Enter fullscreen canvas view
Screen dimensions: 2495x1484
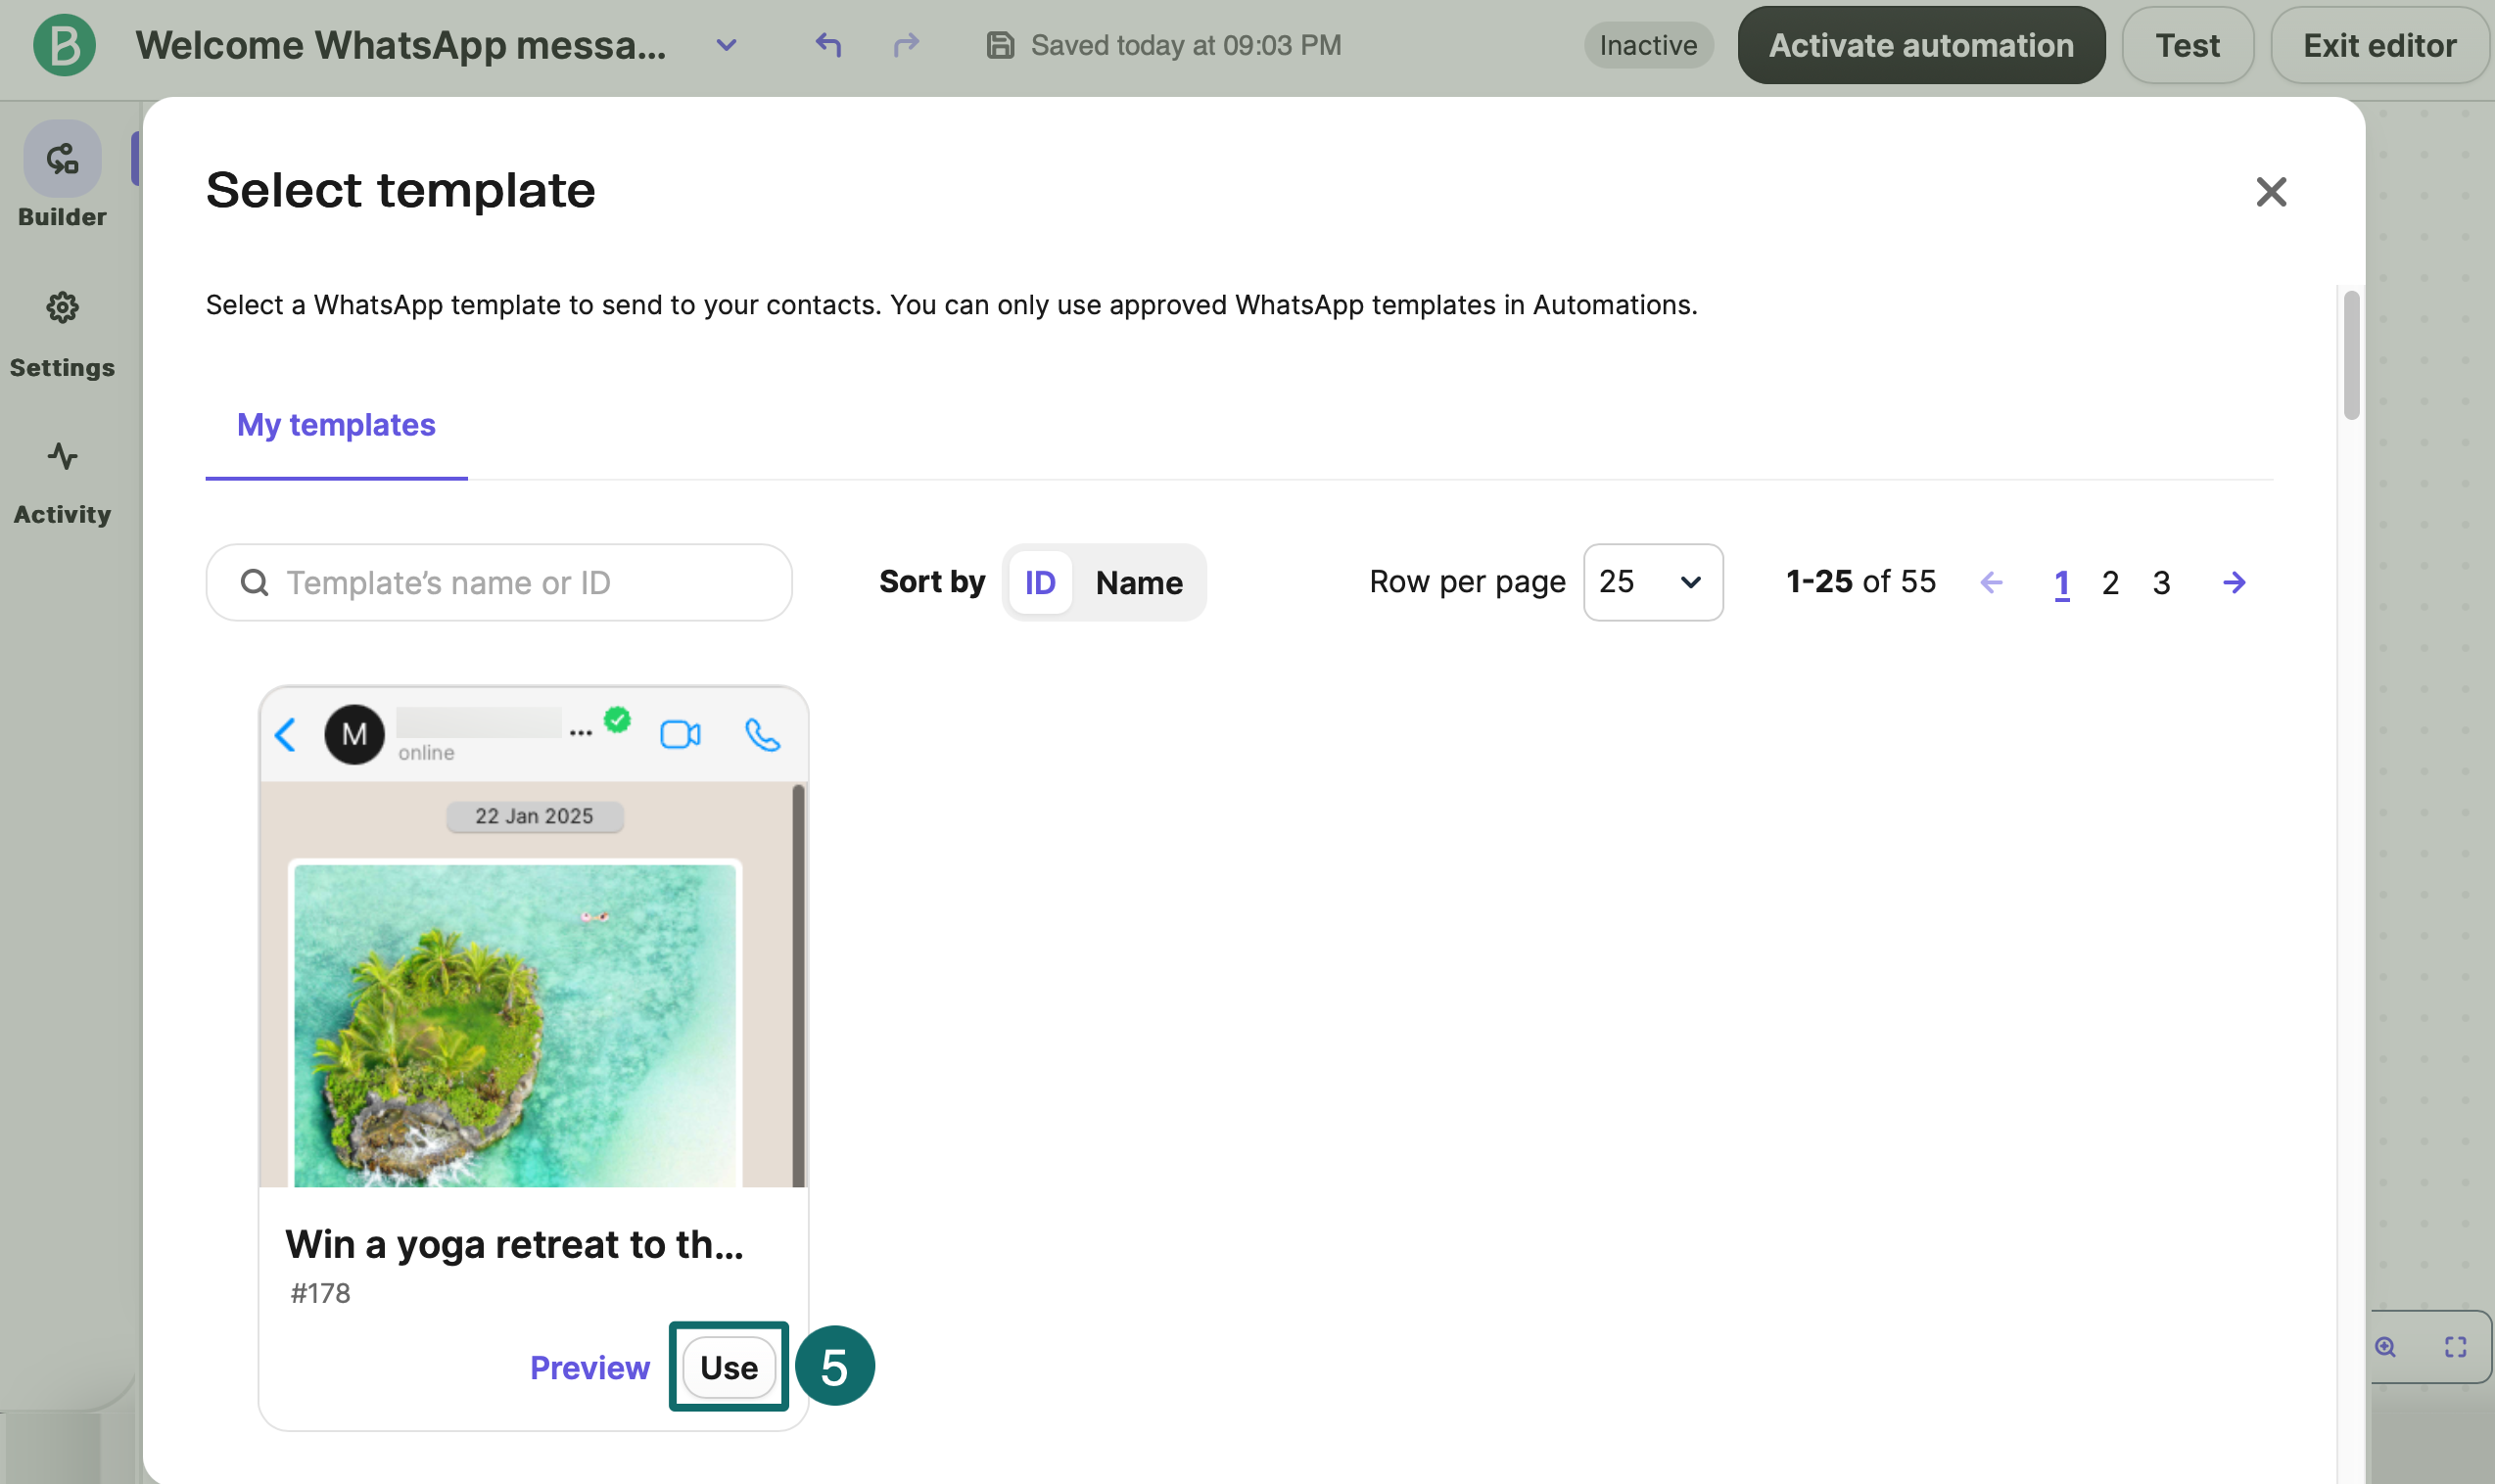[2456, 1346]
